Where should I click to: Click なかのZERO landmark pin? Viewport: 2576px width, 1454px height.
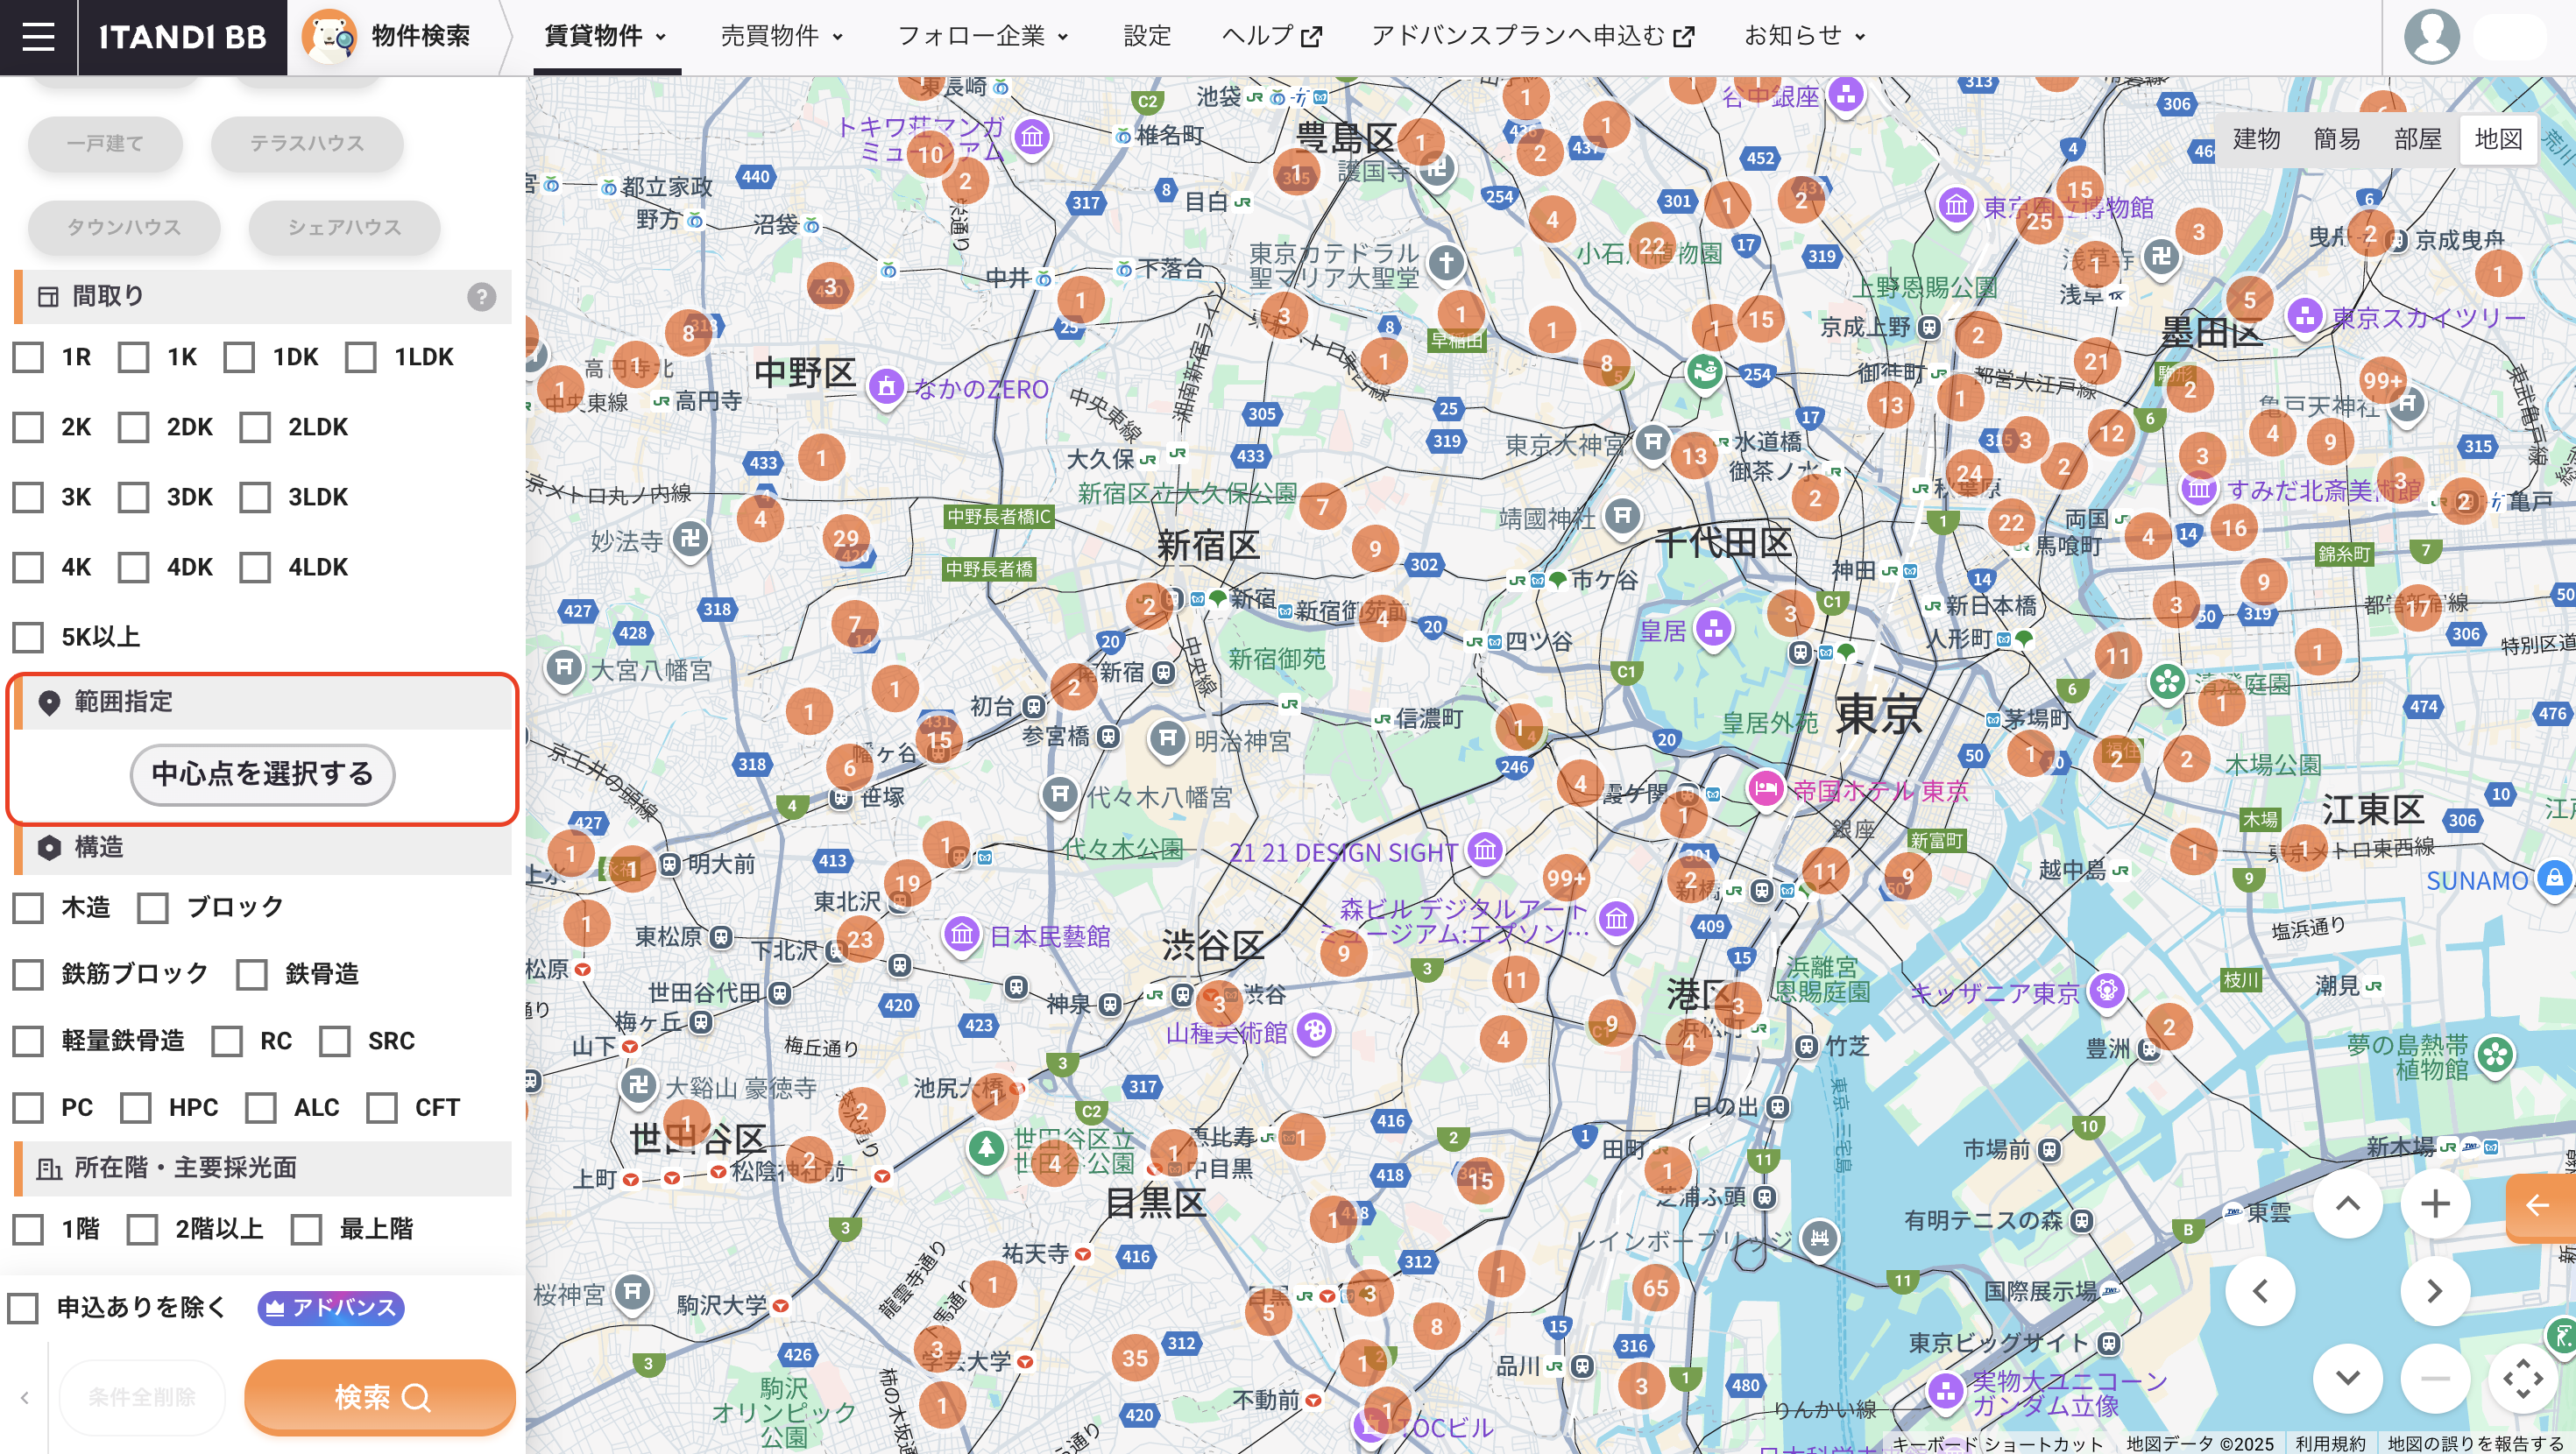point(886,387)
